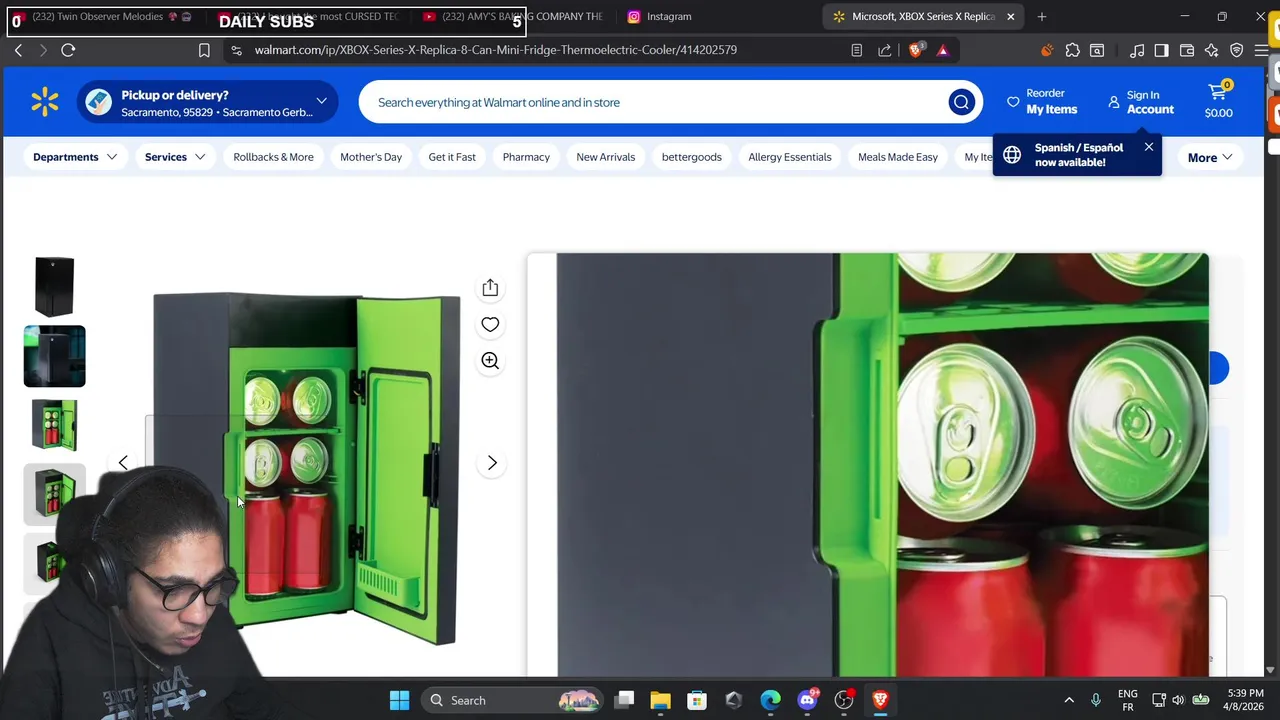Open browser Extensions puzzle icon
The image size is (1280, 720).
click(1072, 50)
